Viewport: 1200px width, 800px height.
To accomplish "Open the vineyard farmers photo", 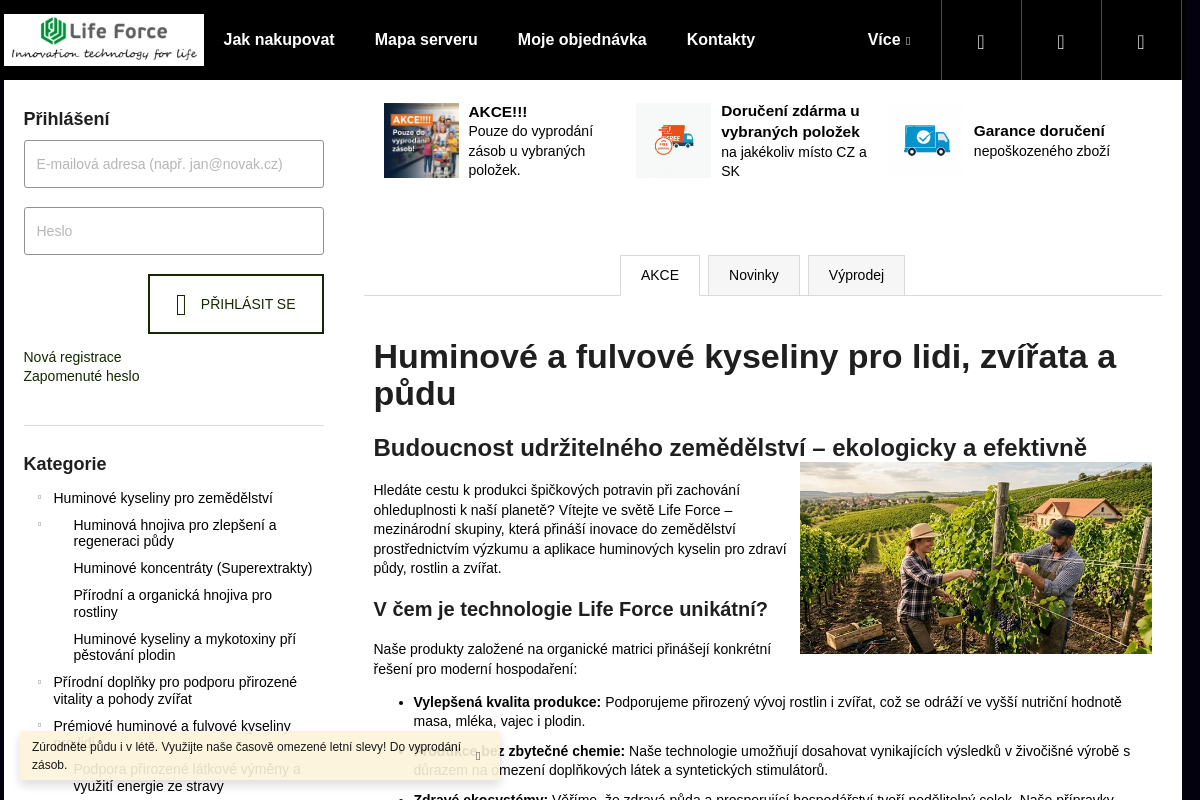I will (x=976, y=558).
